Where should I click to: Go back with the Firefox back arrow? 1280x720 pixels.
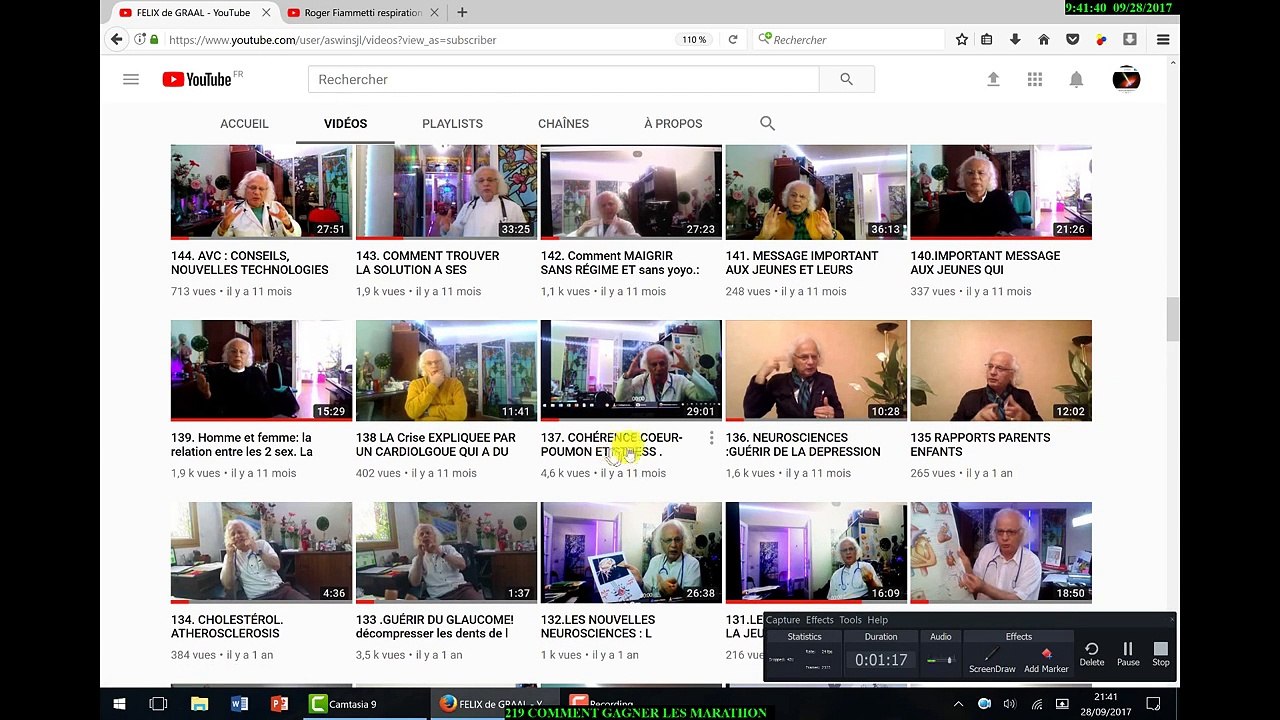(x=117, y=39)
